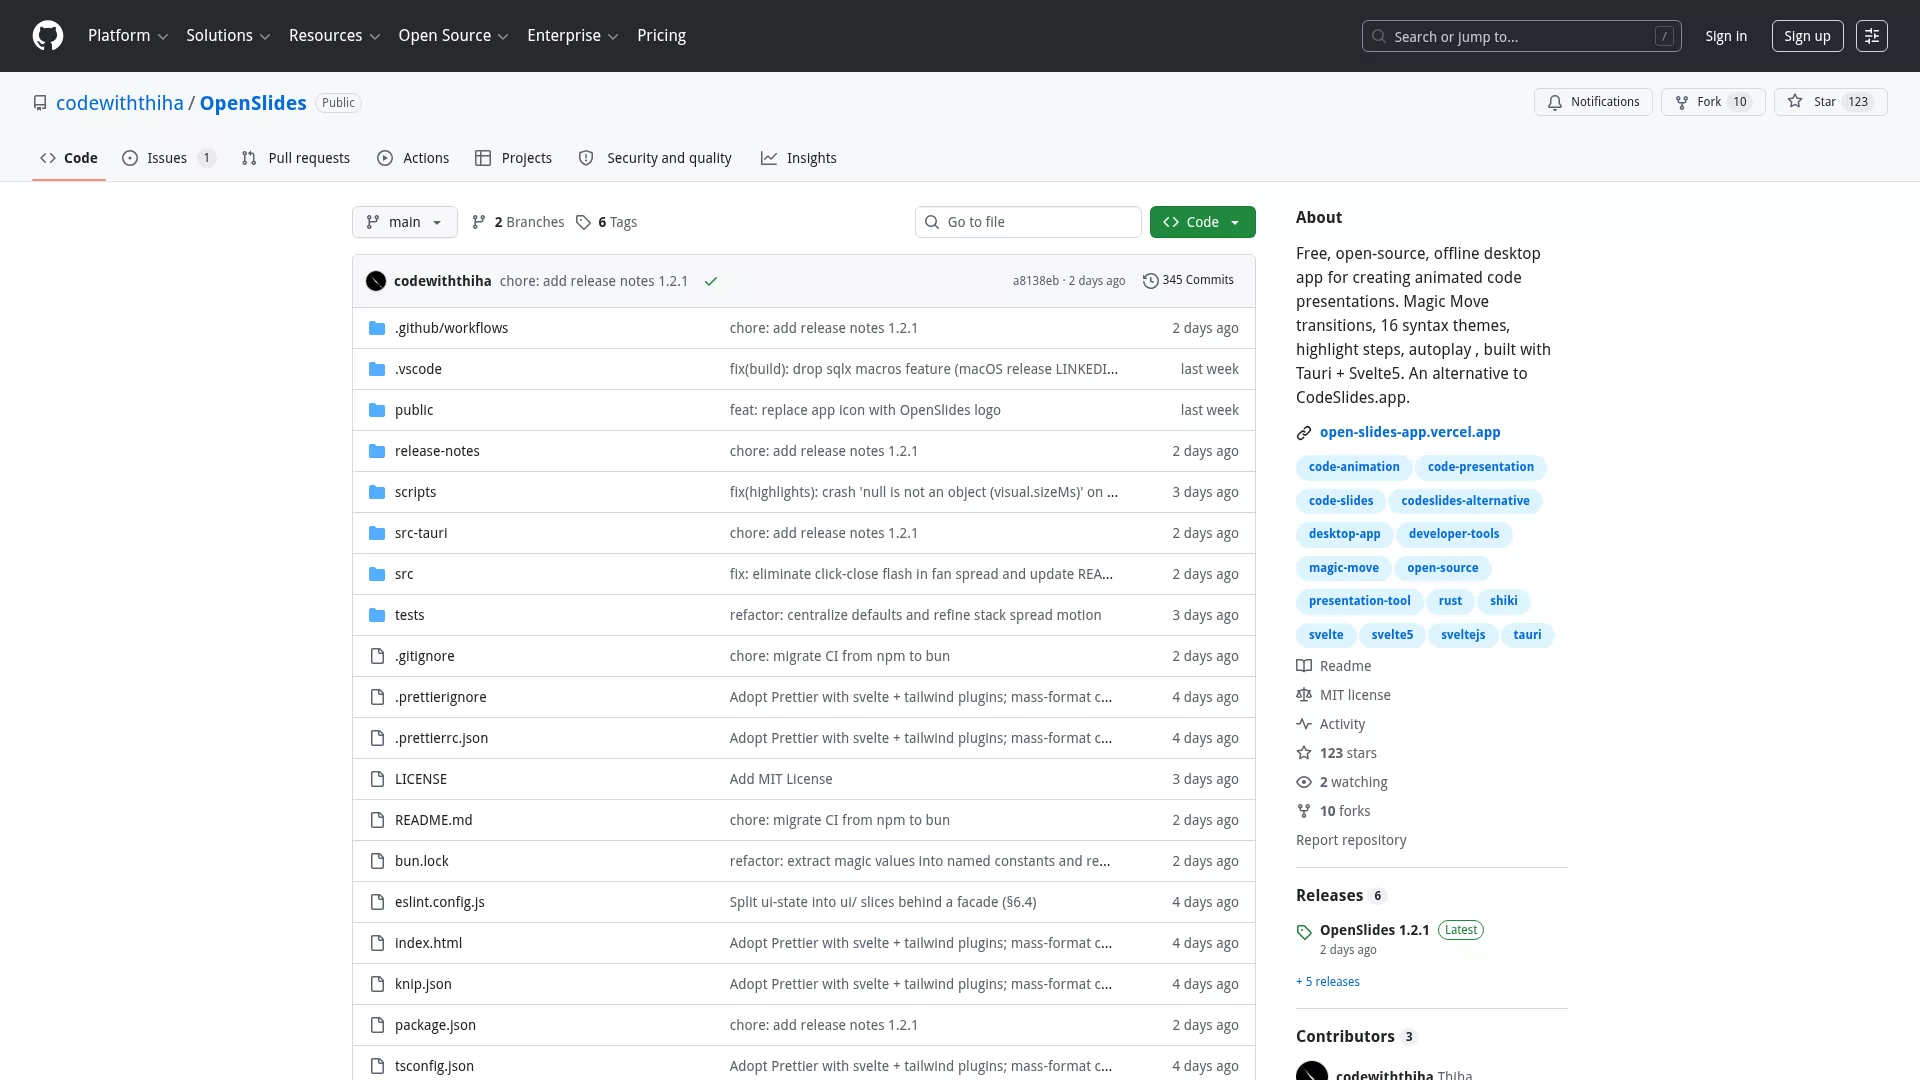Expand the Solutions menu
Image resolution: width=1920 pixels, height=1080 pixels.
point(228,36)
